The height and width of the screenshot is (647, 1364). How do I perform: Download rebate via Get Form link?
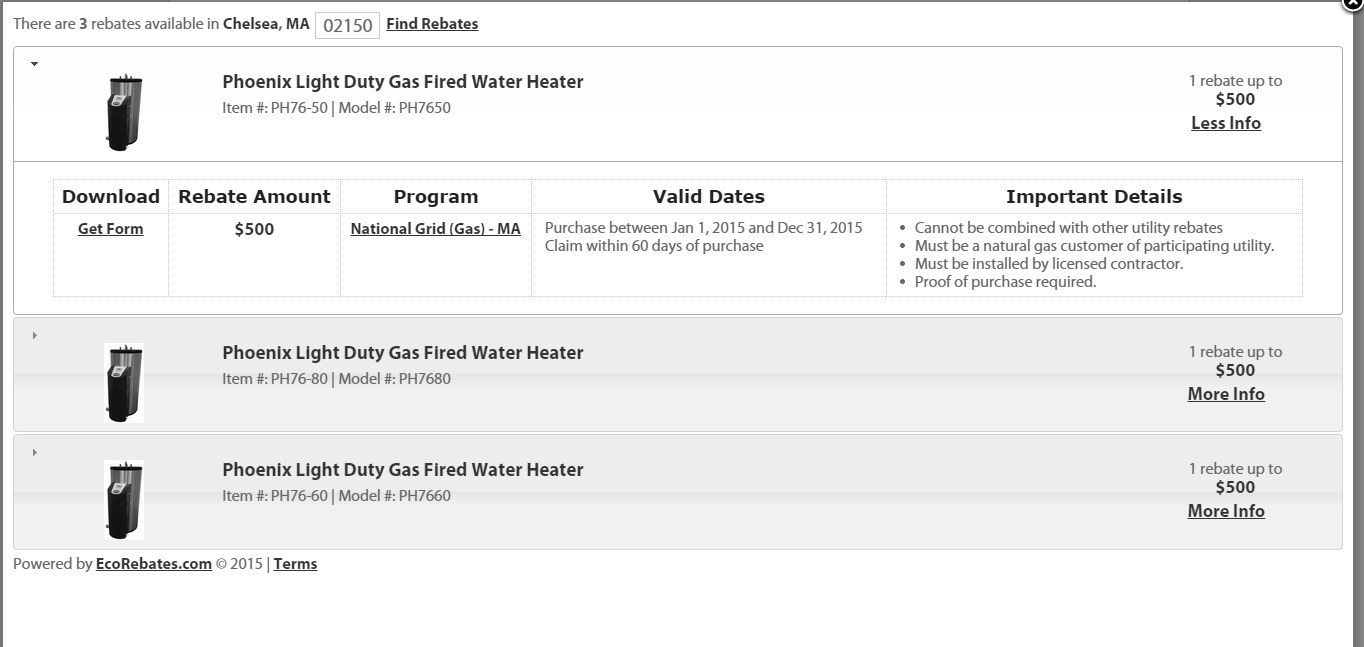pyautogui.click(x=110, y=229)
